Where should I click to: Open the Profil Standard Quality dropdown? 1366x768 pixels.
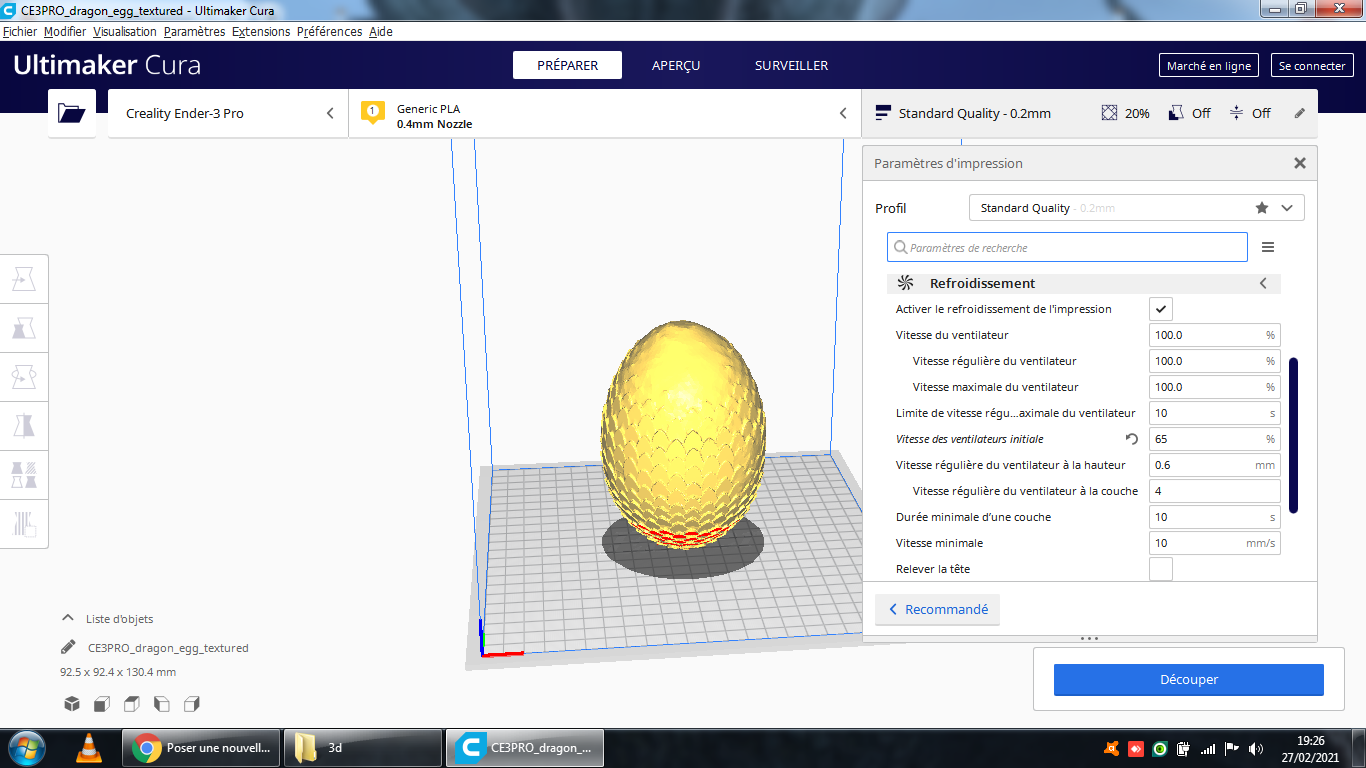click(1137, 208)
